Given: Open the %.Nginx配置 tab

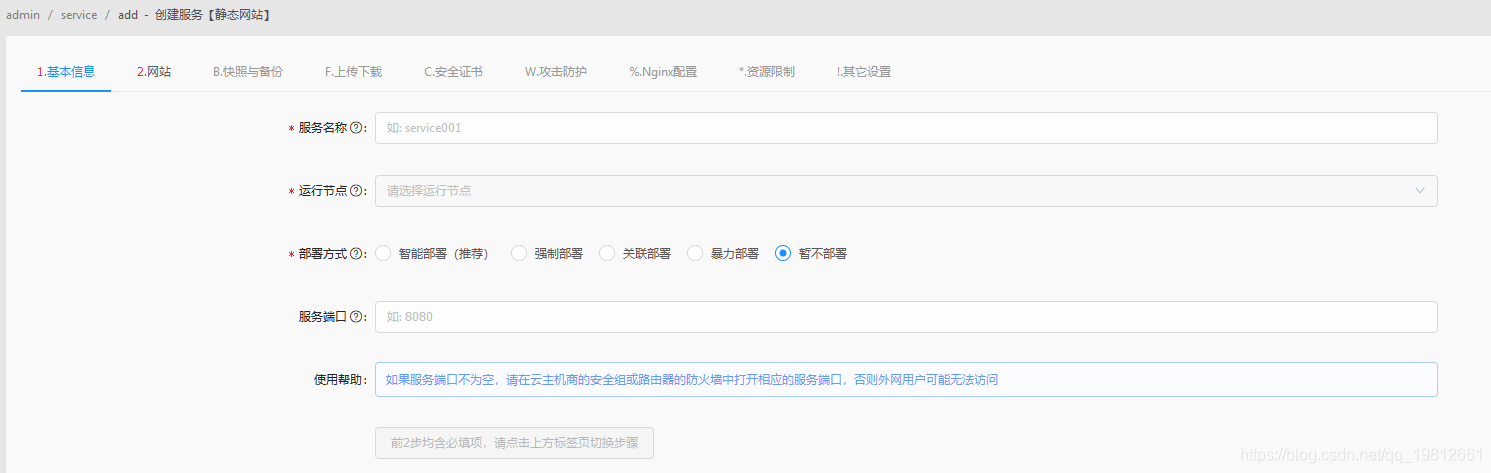Looking at the screenshot, I should (x=663, y=72).
